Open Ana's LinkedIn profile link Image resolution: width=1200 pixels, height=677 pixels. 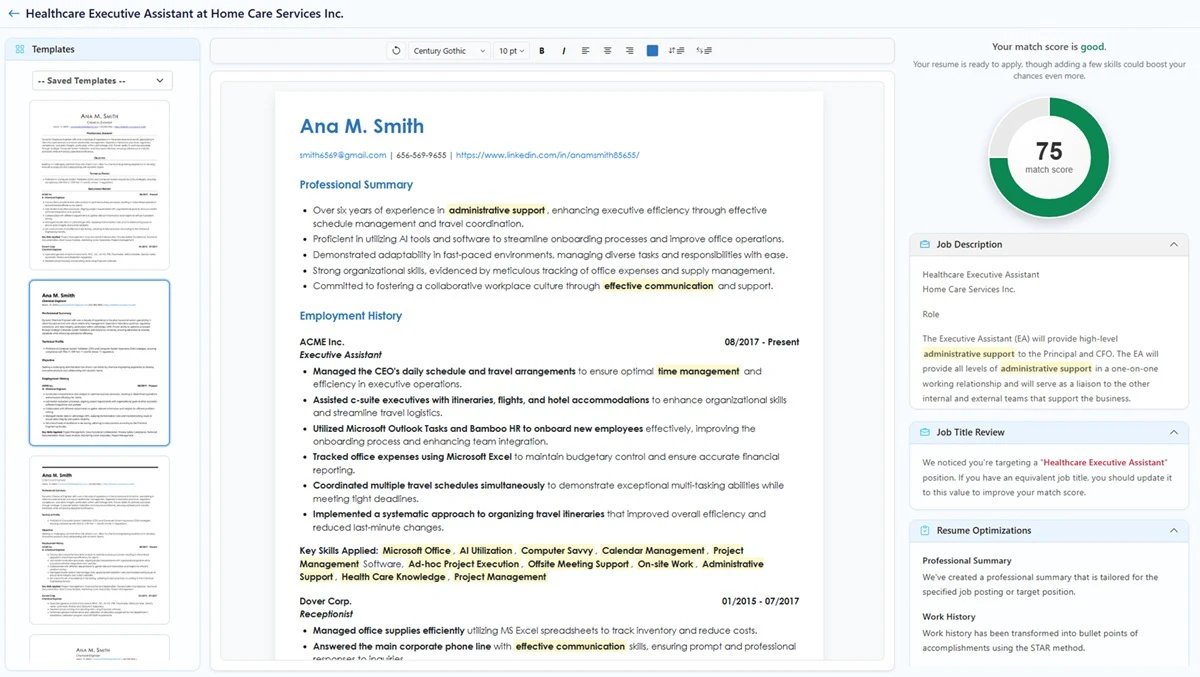[550, 155]
